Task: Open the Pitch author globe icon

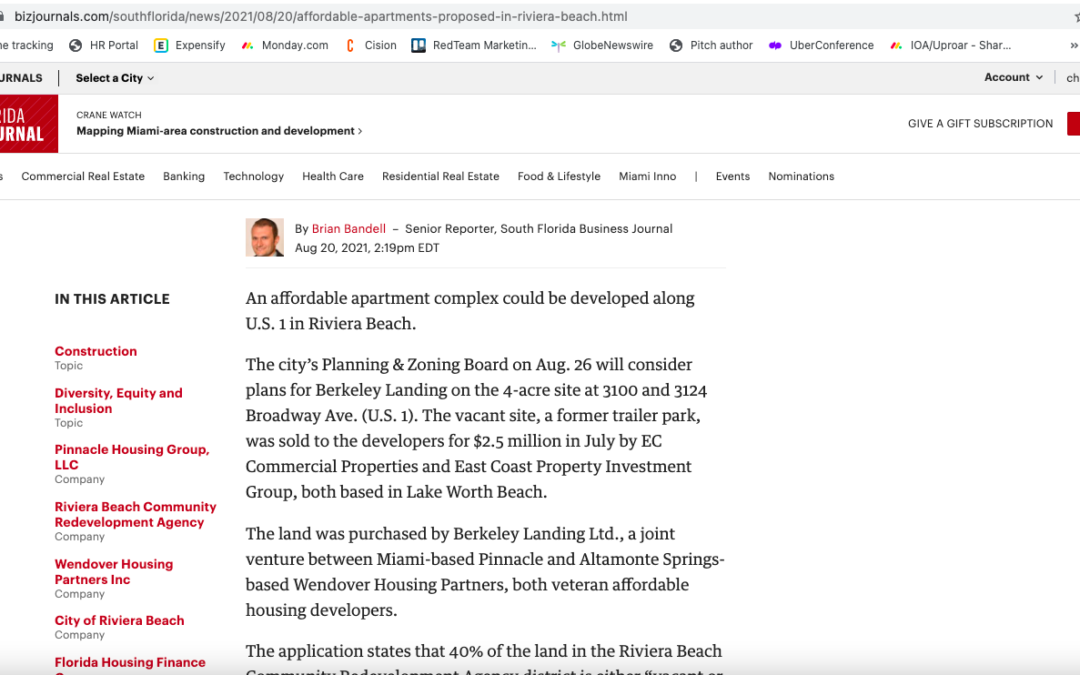Action: 676,45
